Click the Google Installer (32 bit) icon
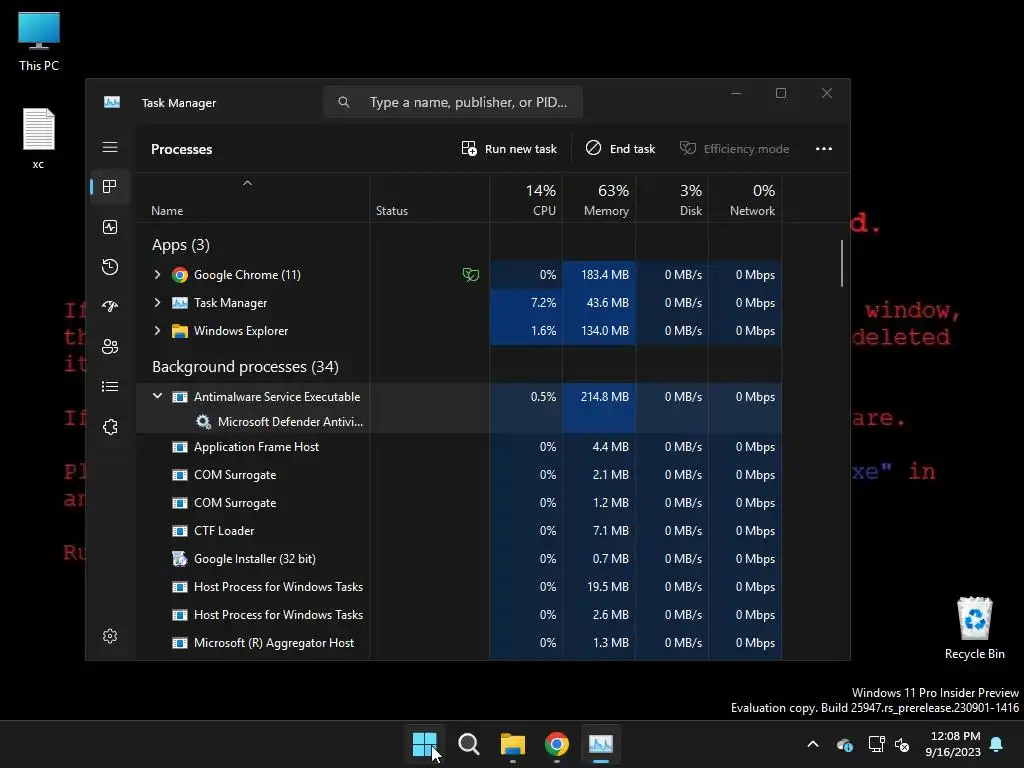The height and width of the screenshot is (768, 1024). point(180,559)
